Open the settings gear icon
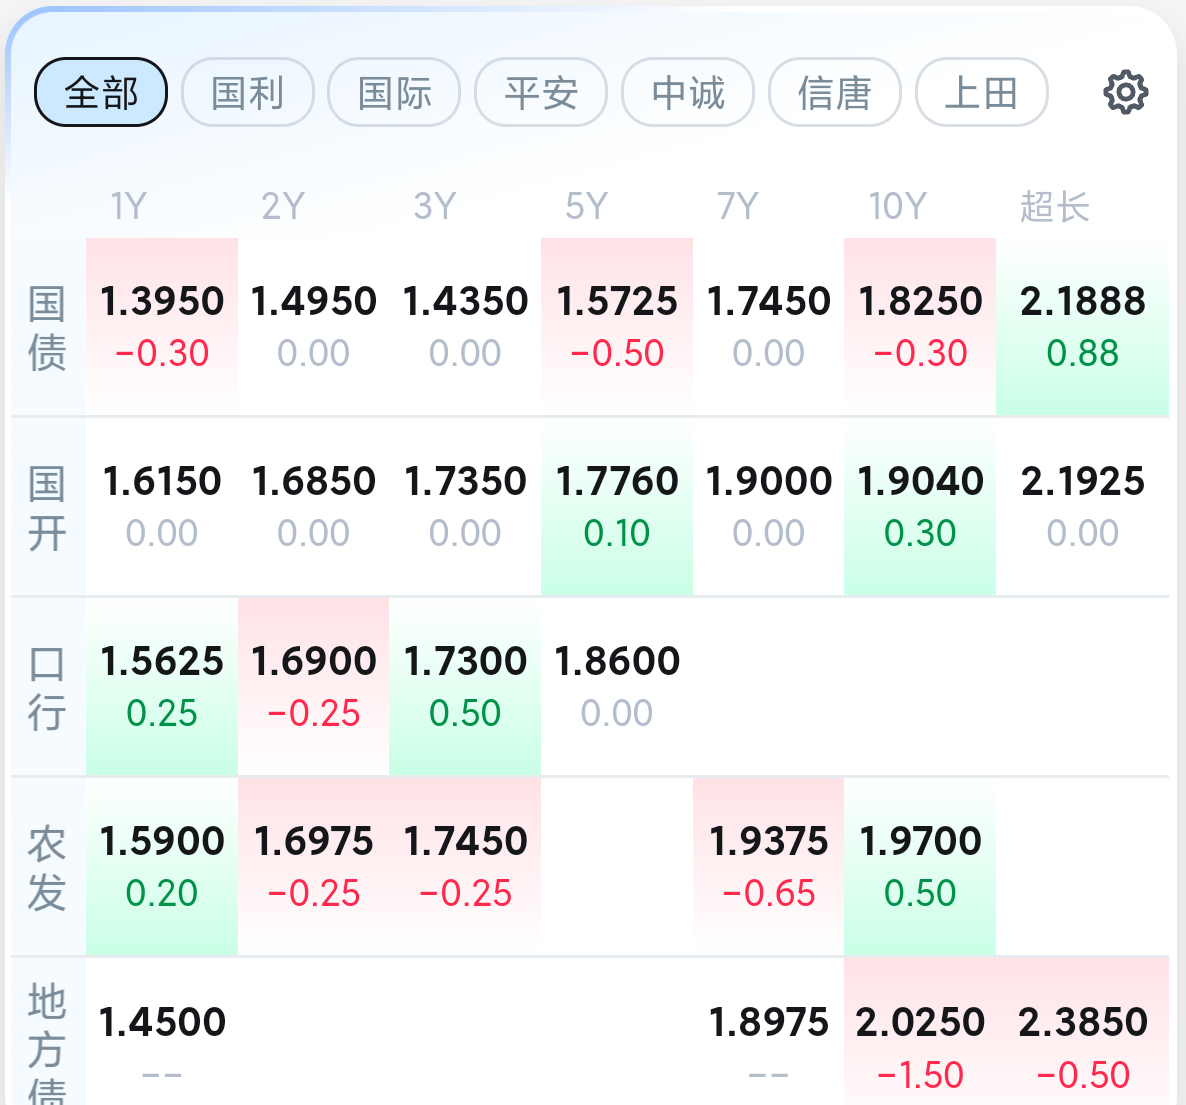The width and height of the screenshot is (1186, 1105). point(1125,93)
